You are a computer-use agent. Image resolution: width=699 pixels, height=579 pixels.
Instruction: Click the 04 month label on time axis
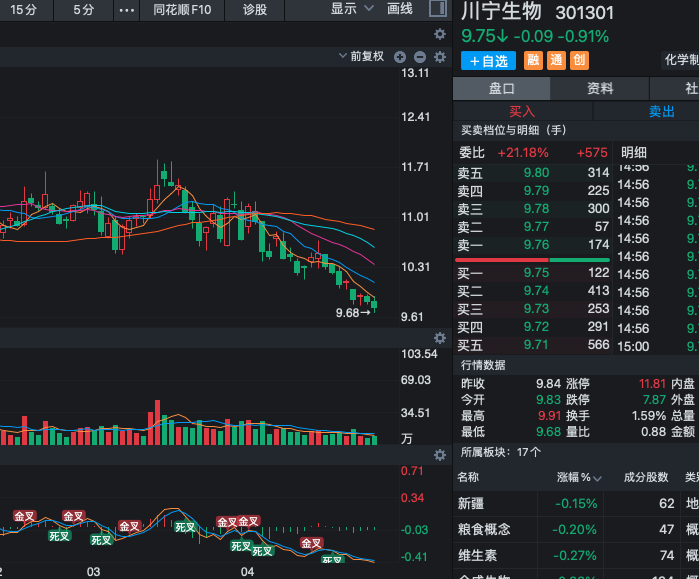(247, 572)
